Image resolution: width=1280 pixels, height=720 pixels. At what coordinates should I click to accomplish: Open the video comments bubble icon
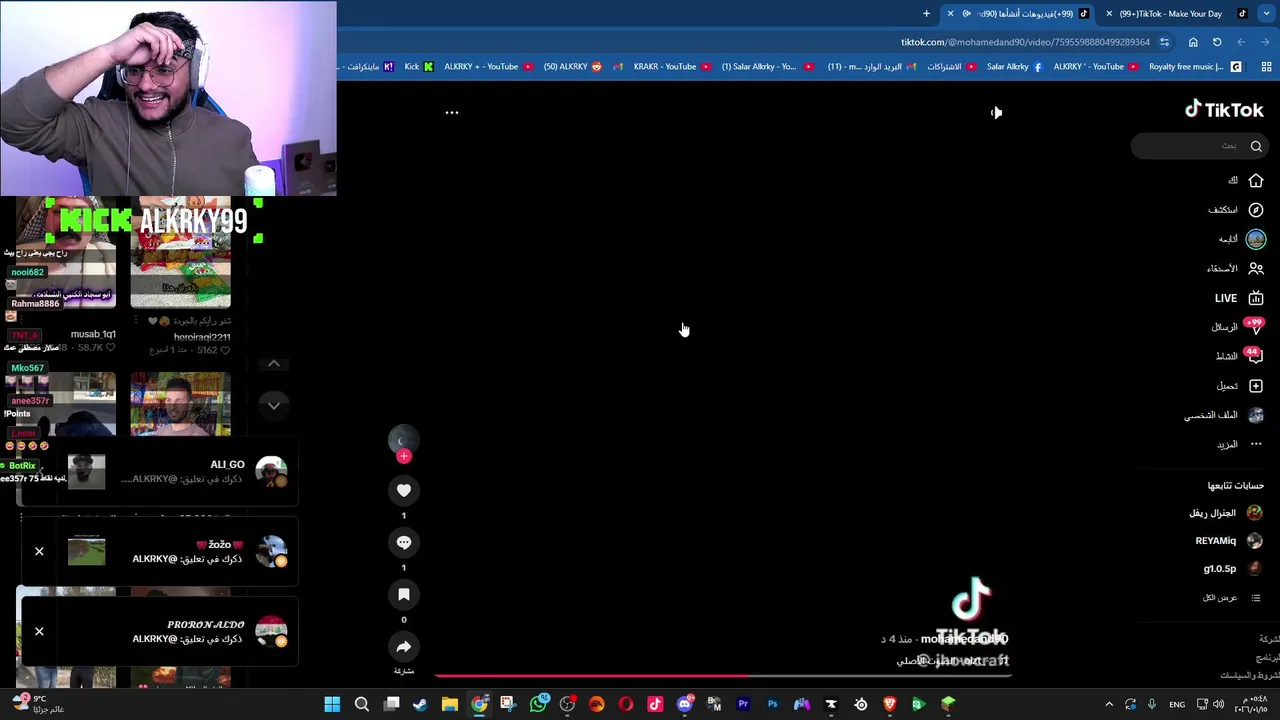(404, 542)
